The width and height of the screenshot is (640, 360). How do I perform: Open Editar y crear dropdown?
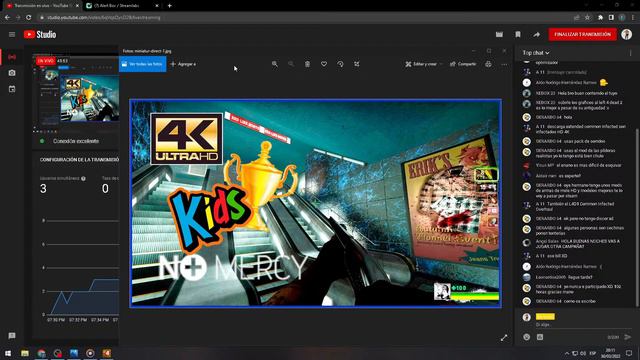424,64
